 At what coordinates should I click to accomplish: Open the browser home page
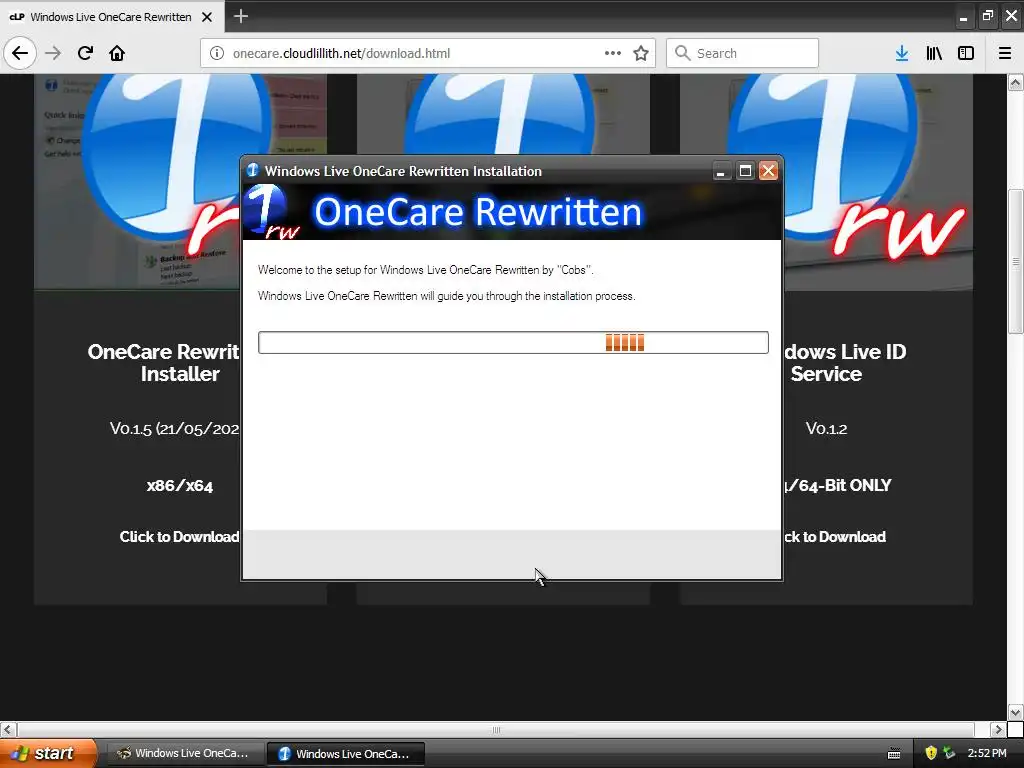pos(117,53)
